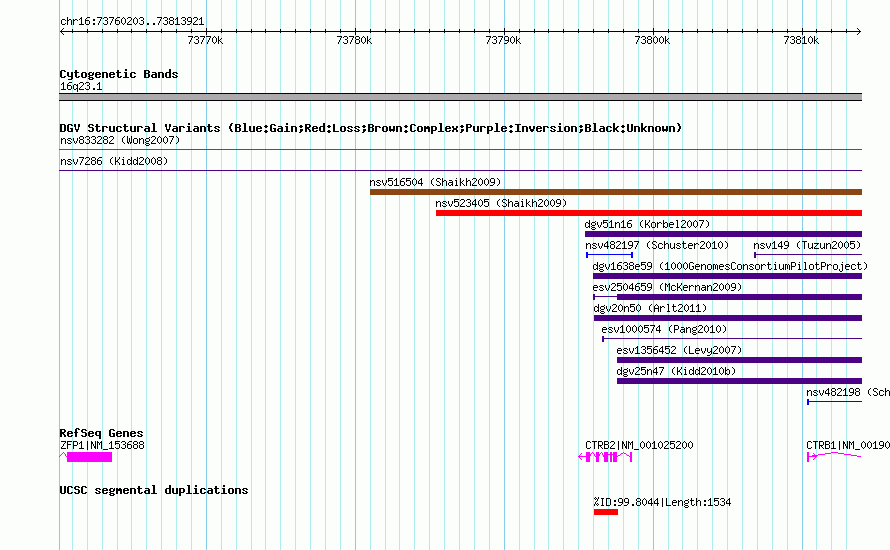This screenshot has width=890, height=550.
Task: Click the red segmental duplication block
Action: coord(606,512)
